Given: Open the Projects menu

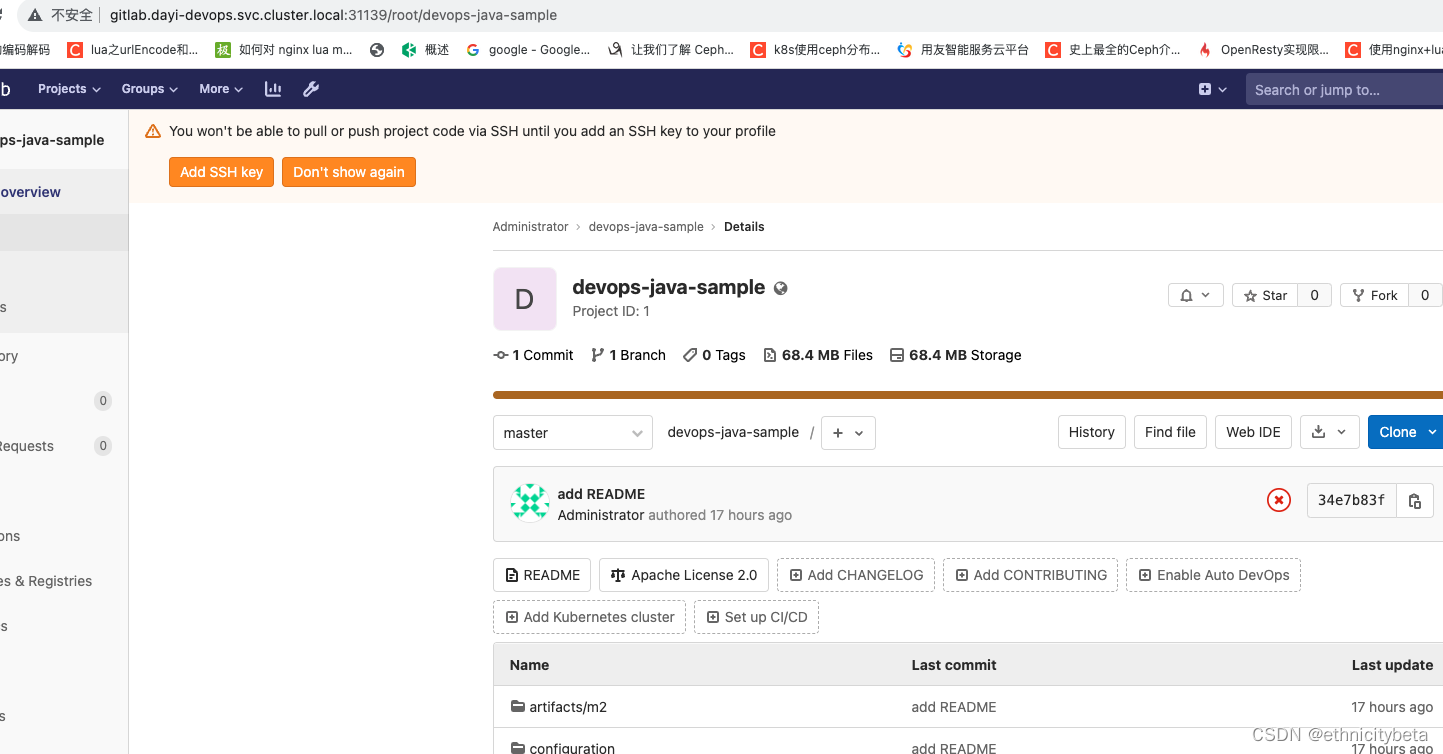Looking at the screenshot, I should tap(67, 89).
